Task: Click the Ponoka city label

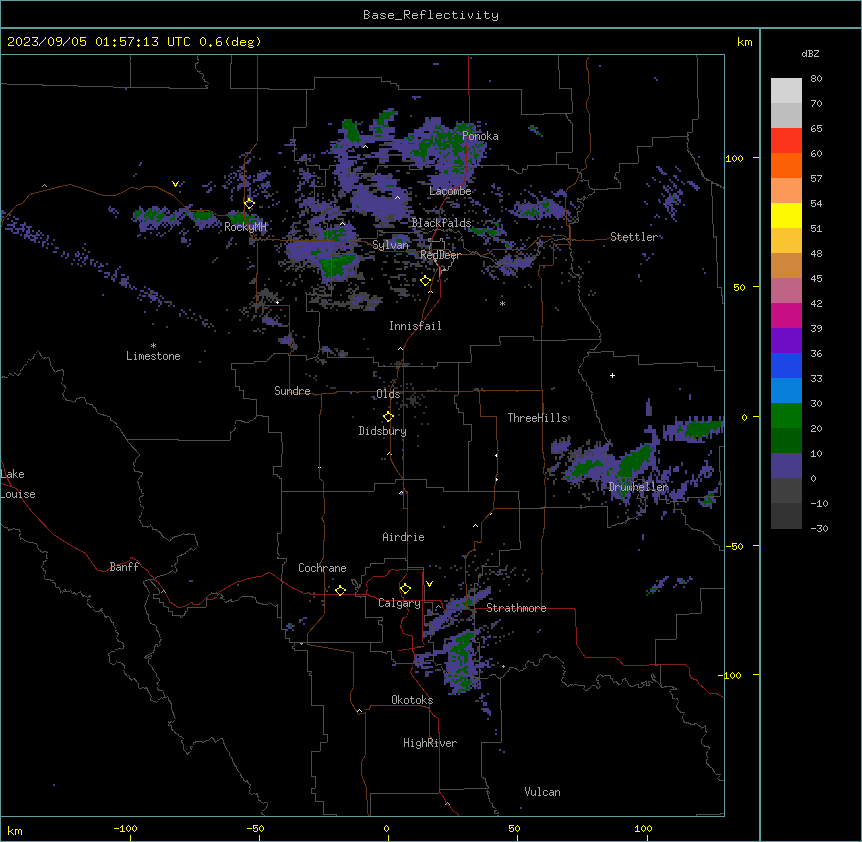Action: pyautogui.click(x=480, y=136)
